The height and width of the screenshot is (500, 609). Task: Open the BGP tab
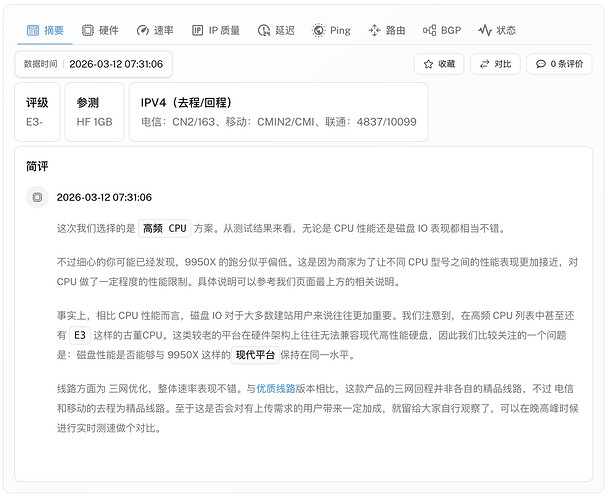coord(442,30)
